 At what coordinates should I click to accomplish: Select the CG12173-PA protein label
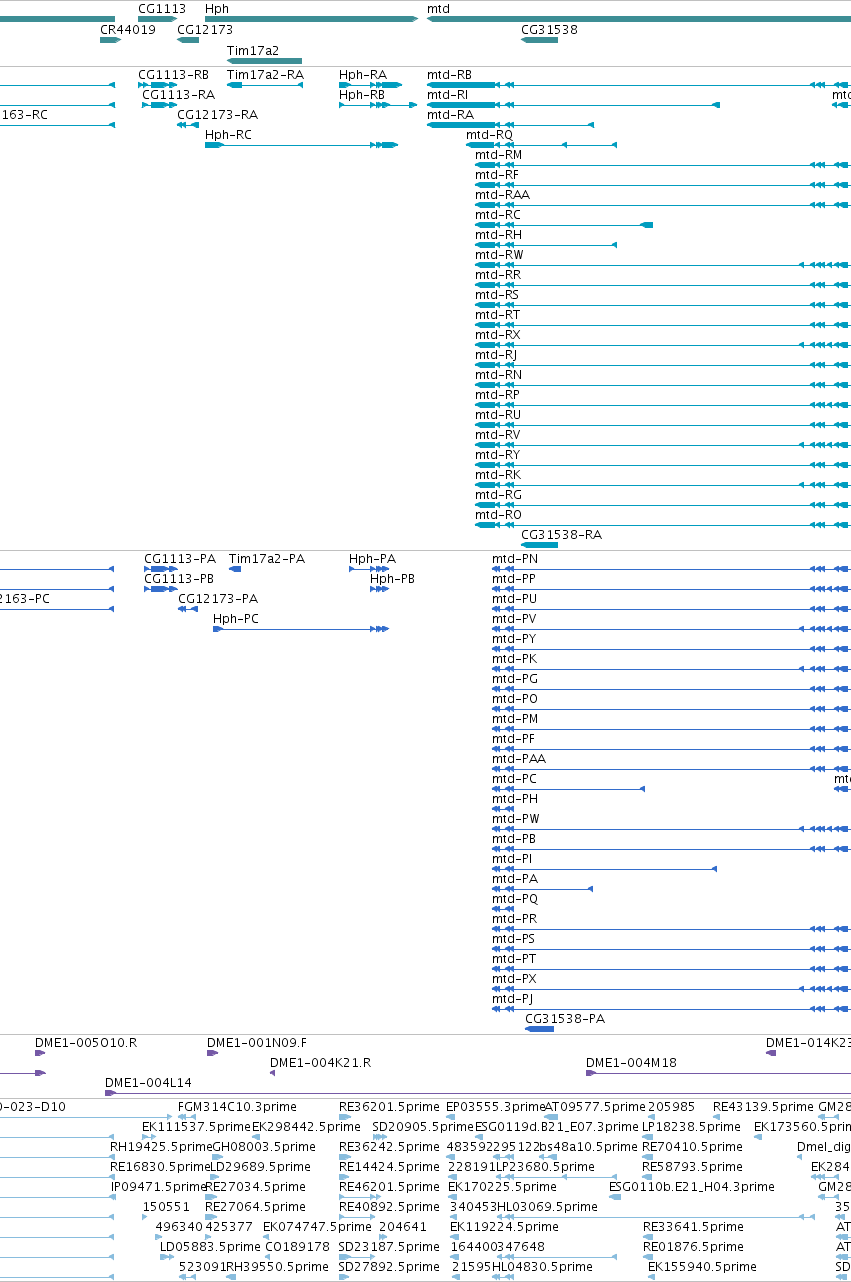coord(218,599)
